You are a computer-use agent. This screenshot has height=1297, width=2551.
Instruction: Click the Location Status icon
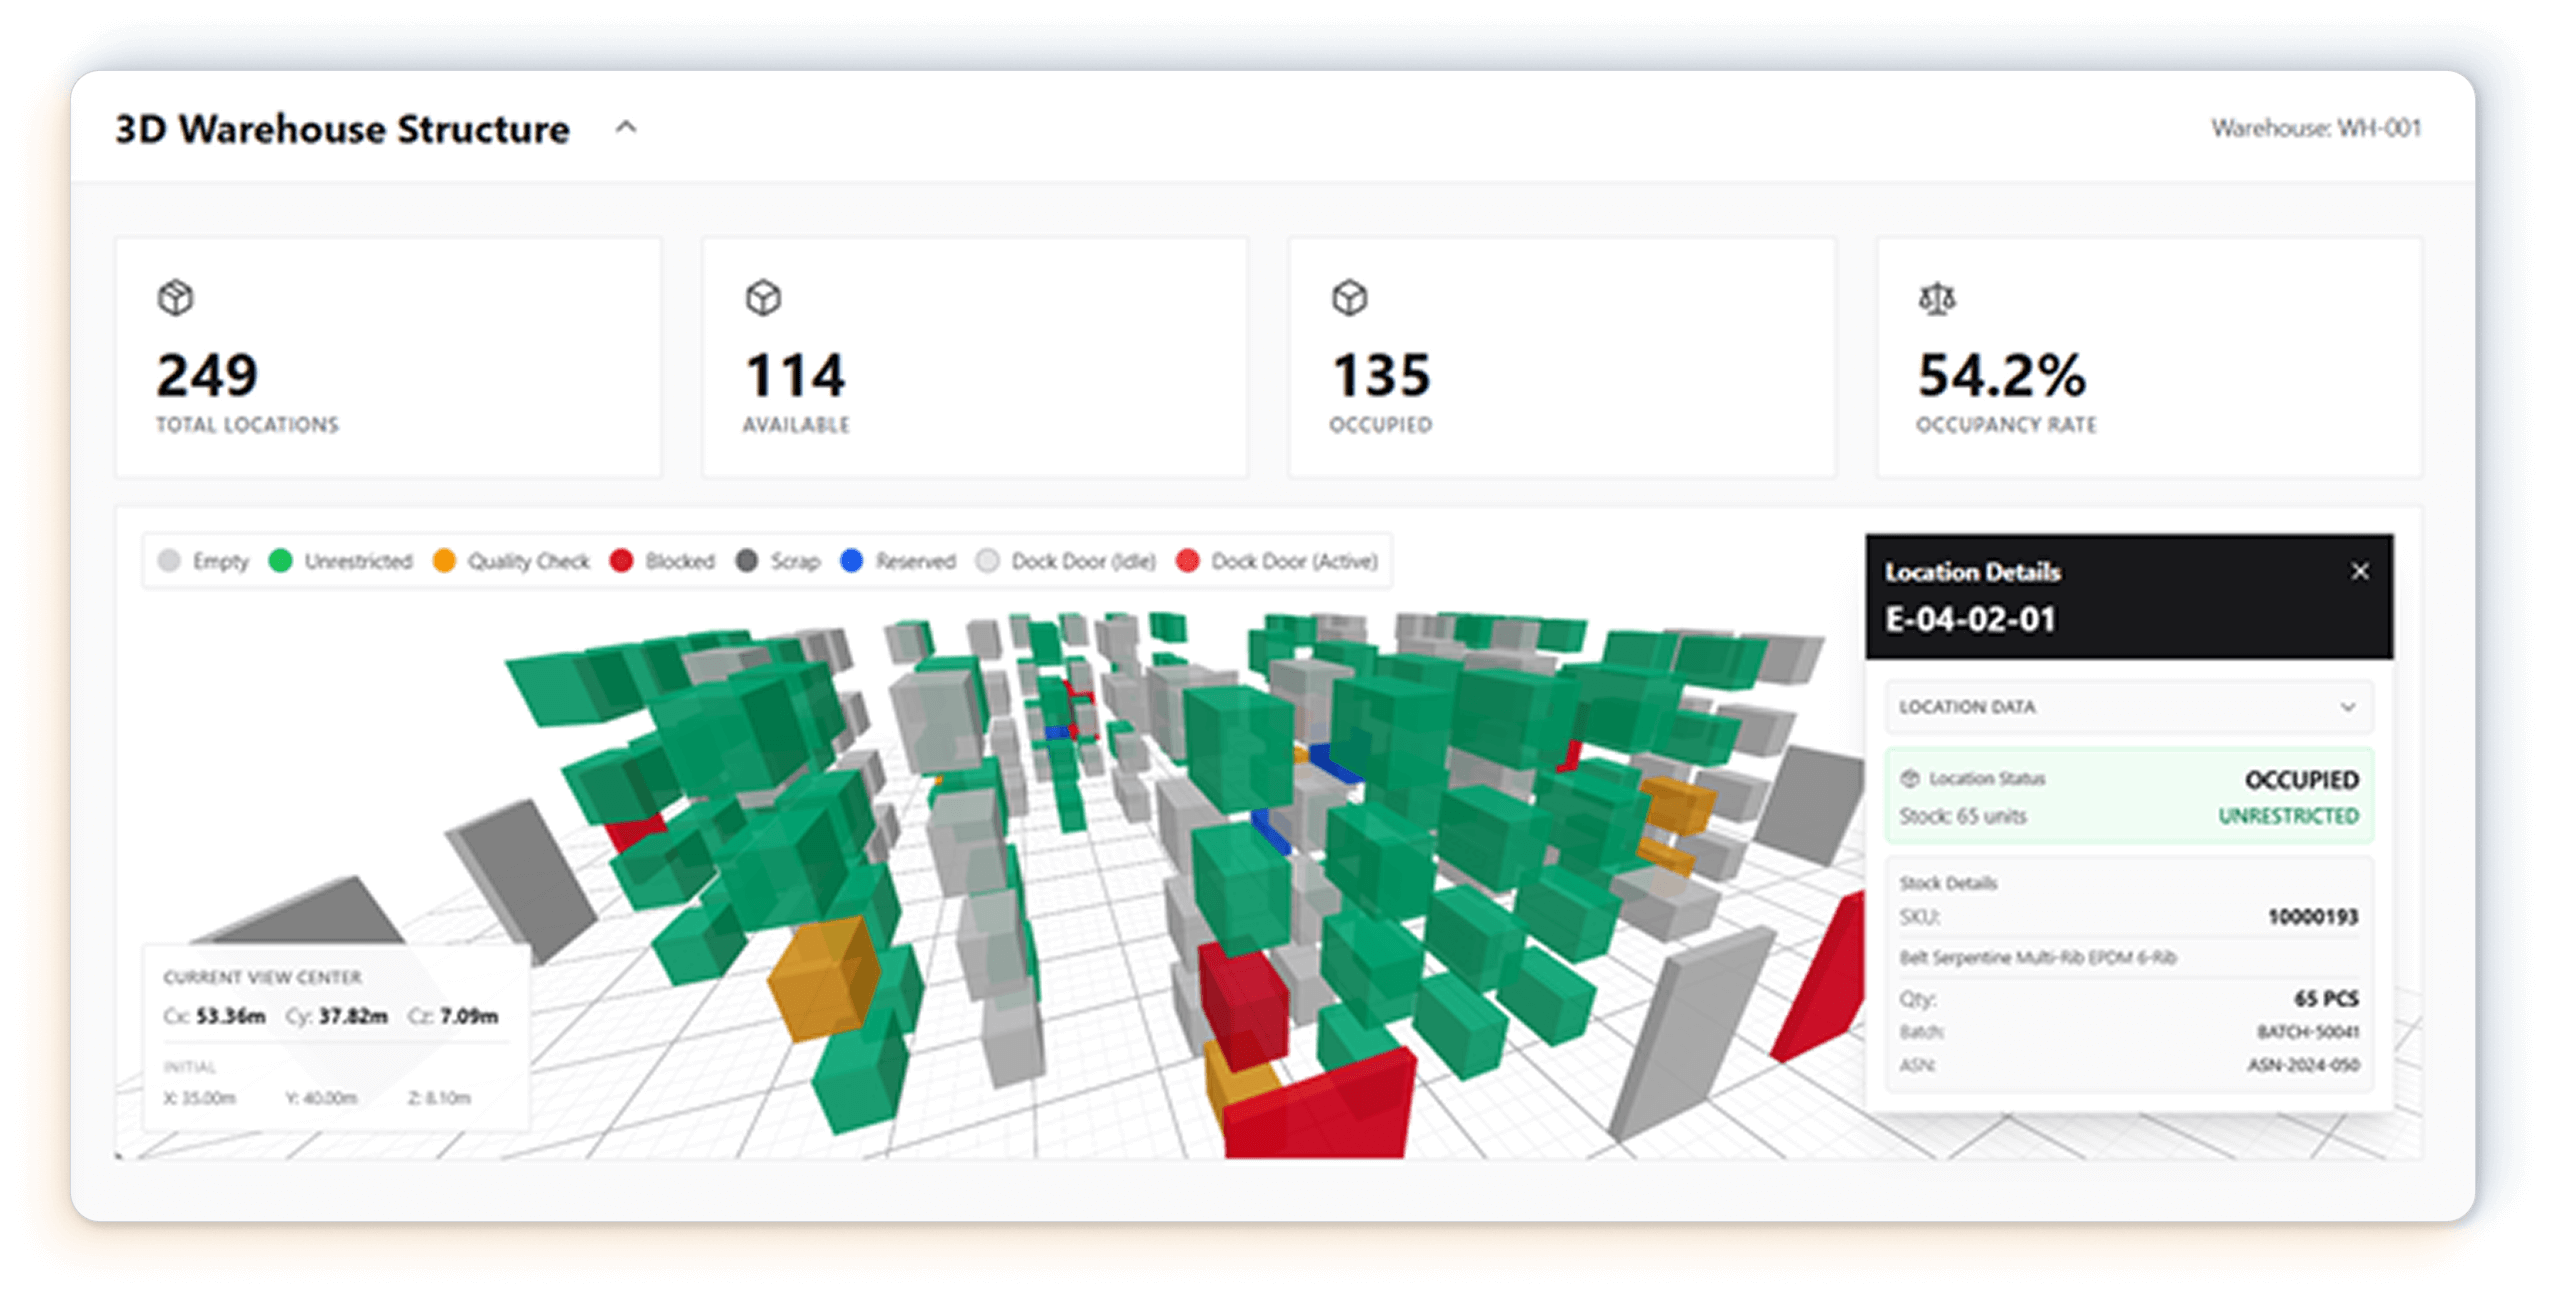[x=1909, y=778]
